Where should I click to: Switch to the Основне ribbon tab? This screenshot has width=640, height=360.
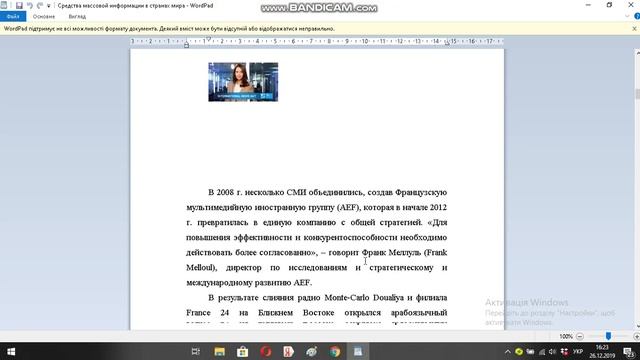pyautogui.click(x=44, y=17)
